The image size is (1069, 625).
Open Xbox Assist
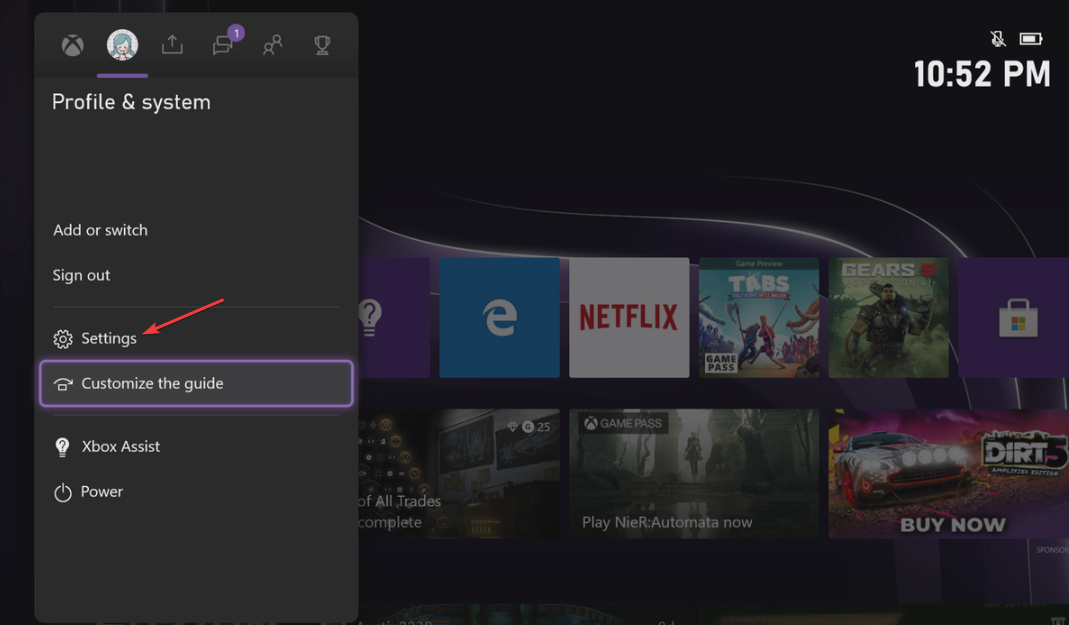(x=196, y=447)
